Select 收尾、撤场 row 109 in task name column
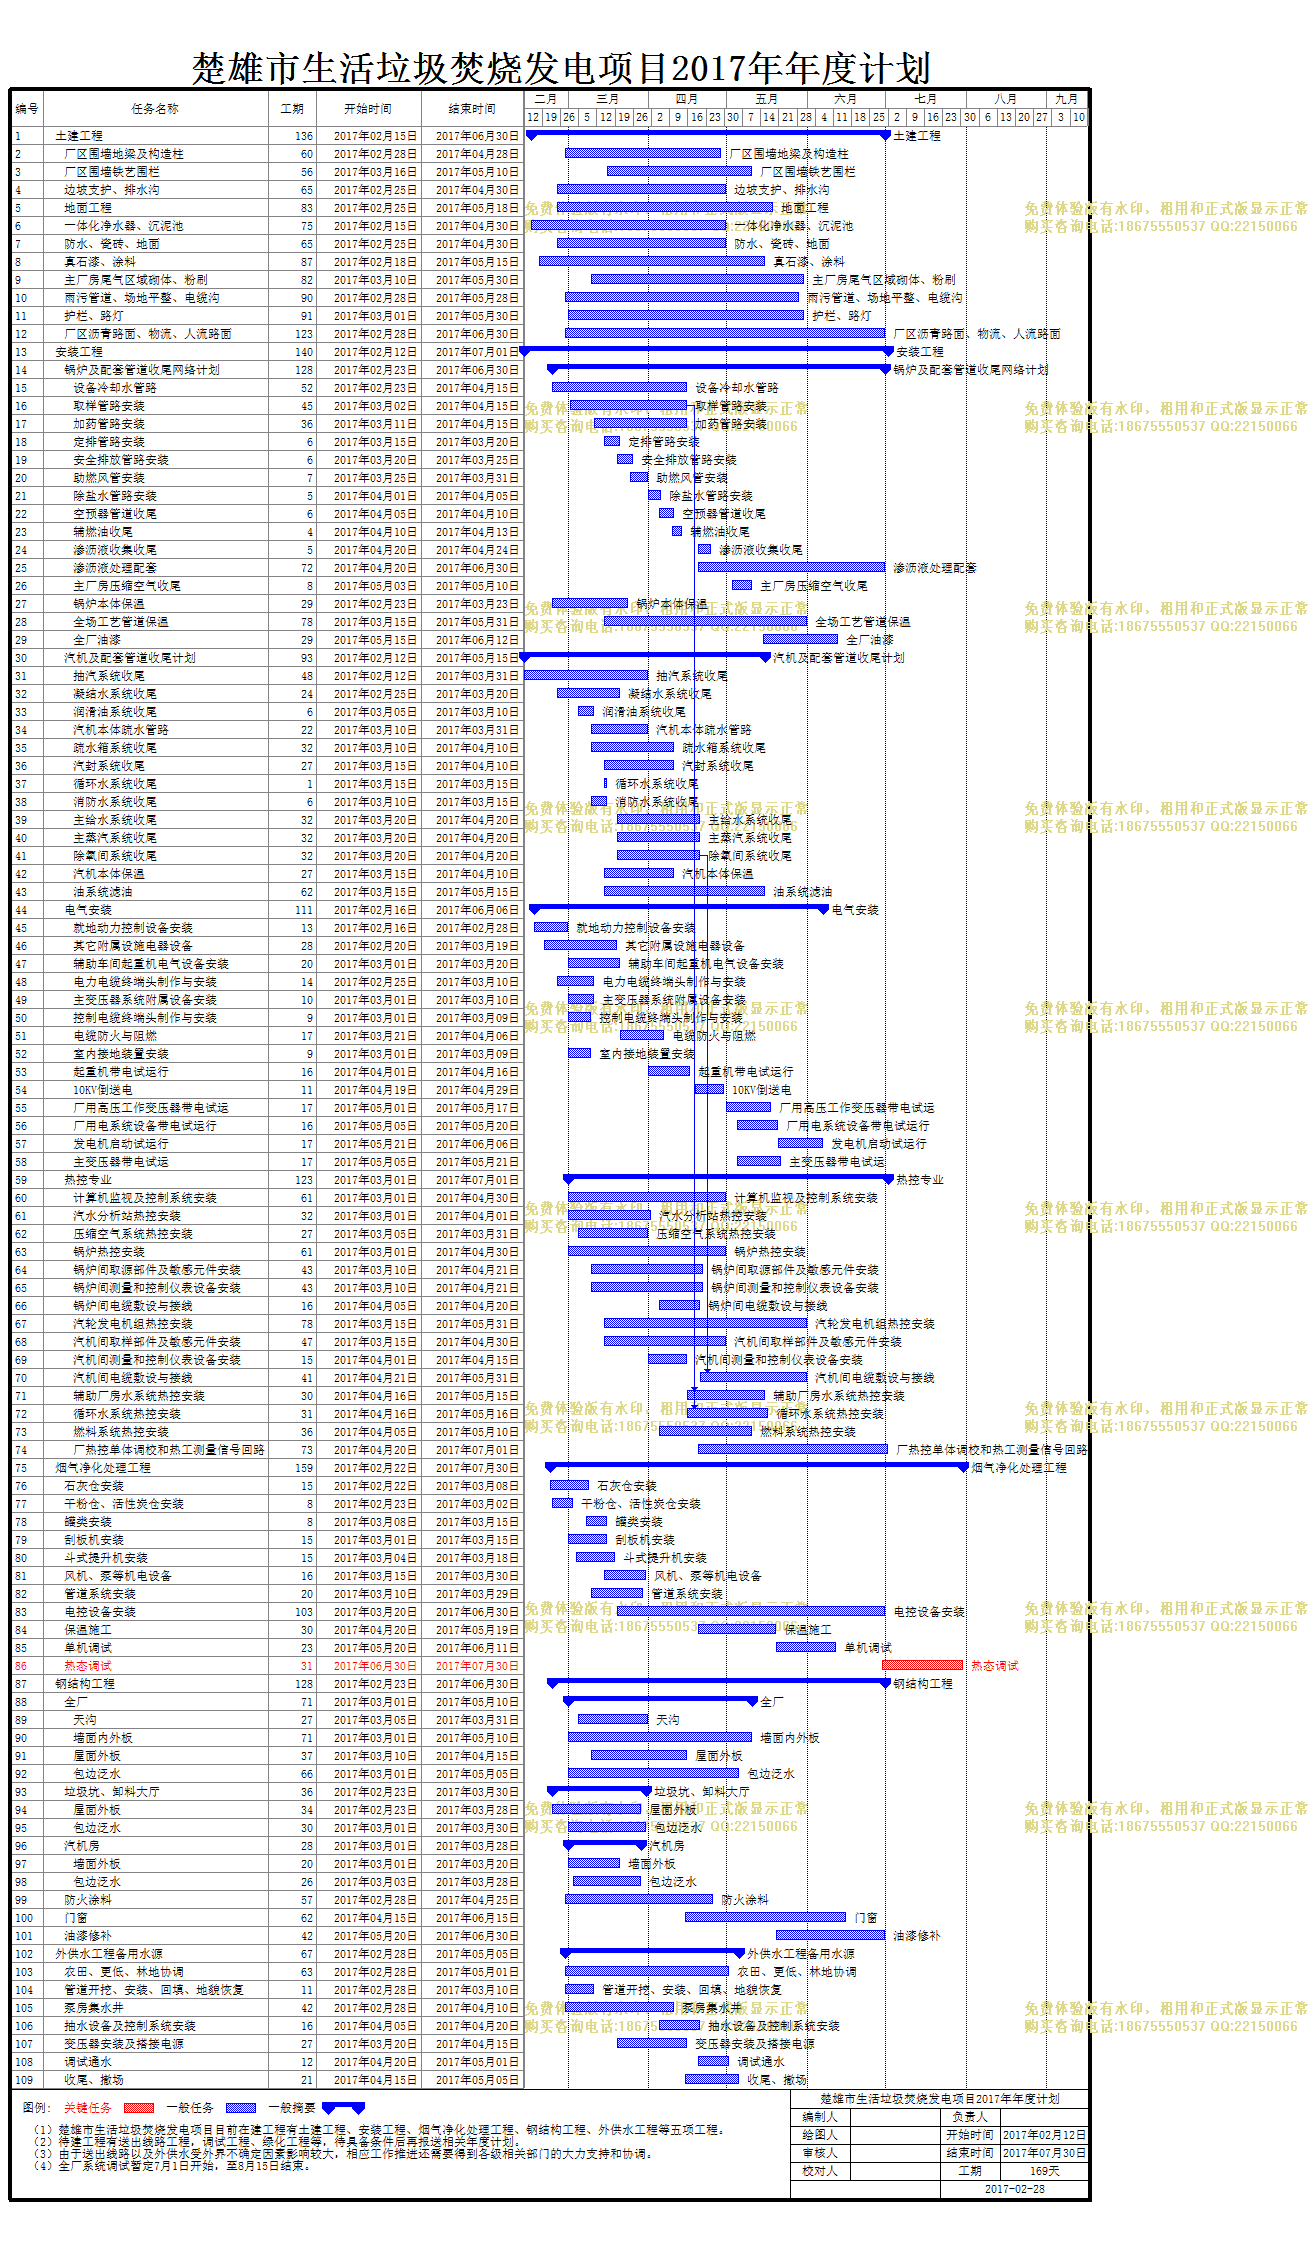The image size is (1308, 2249). (x=94, y=2080)
